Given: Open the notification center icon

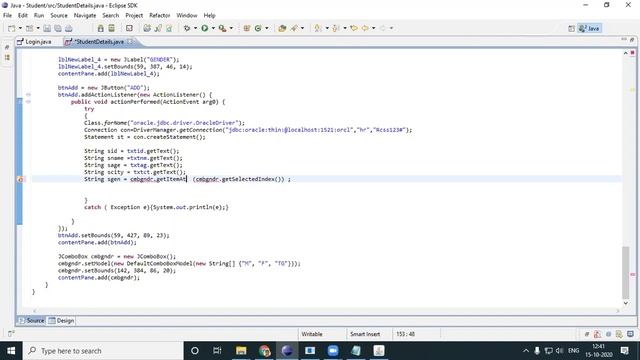Looking at the screenshot, I should point(624,351).
